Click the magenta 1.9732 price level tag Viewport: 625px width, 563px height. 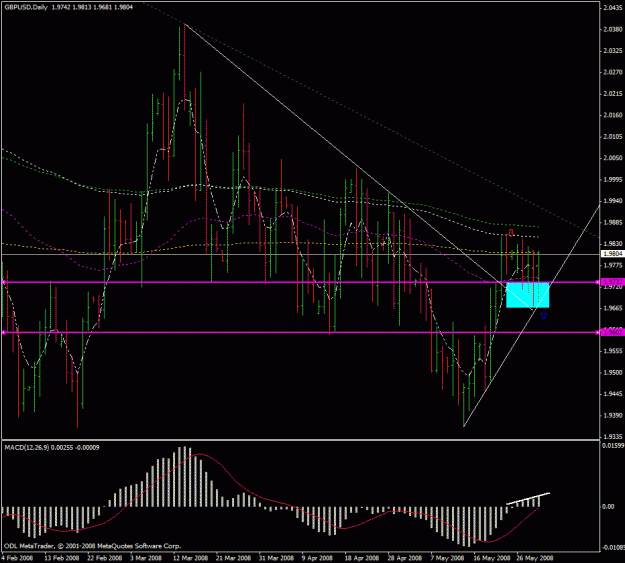613,282
